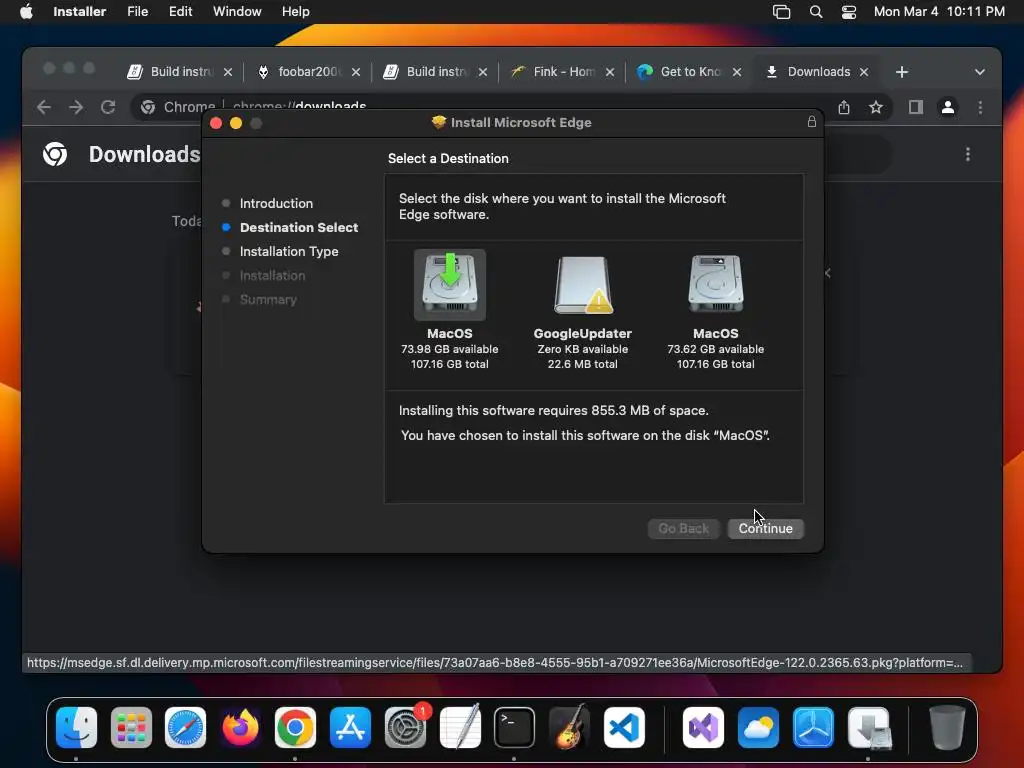Open the Help menu

coord(295,12)
